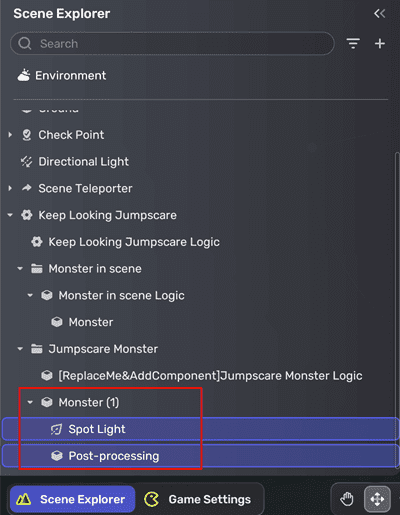Collapse the Scene Explorer panel
Screen dimensions: 400x515
[x=379, y=14]
